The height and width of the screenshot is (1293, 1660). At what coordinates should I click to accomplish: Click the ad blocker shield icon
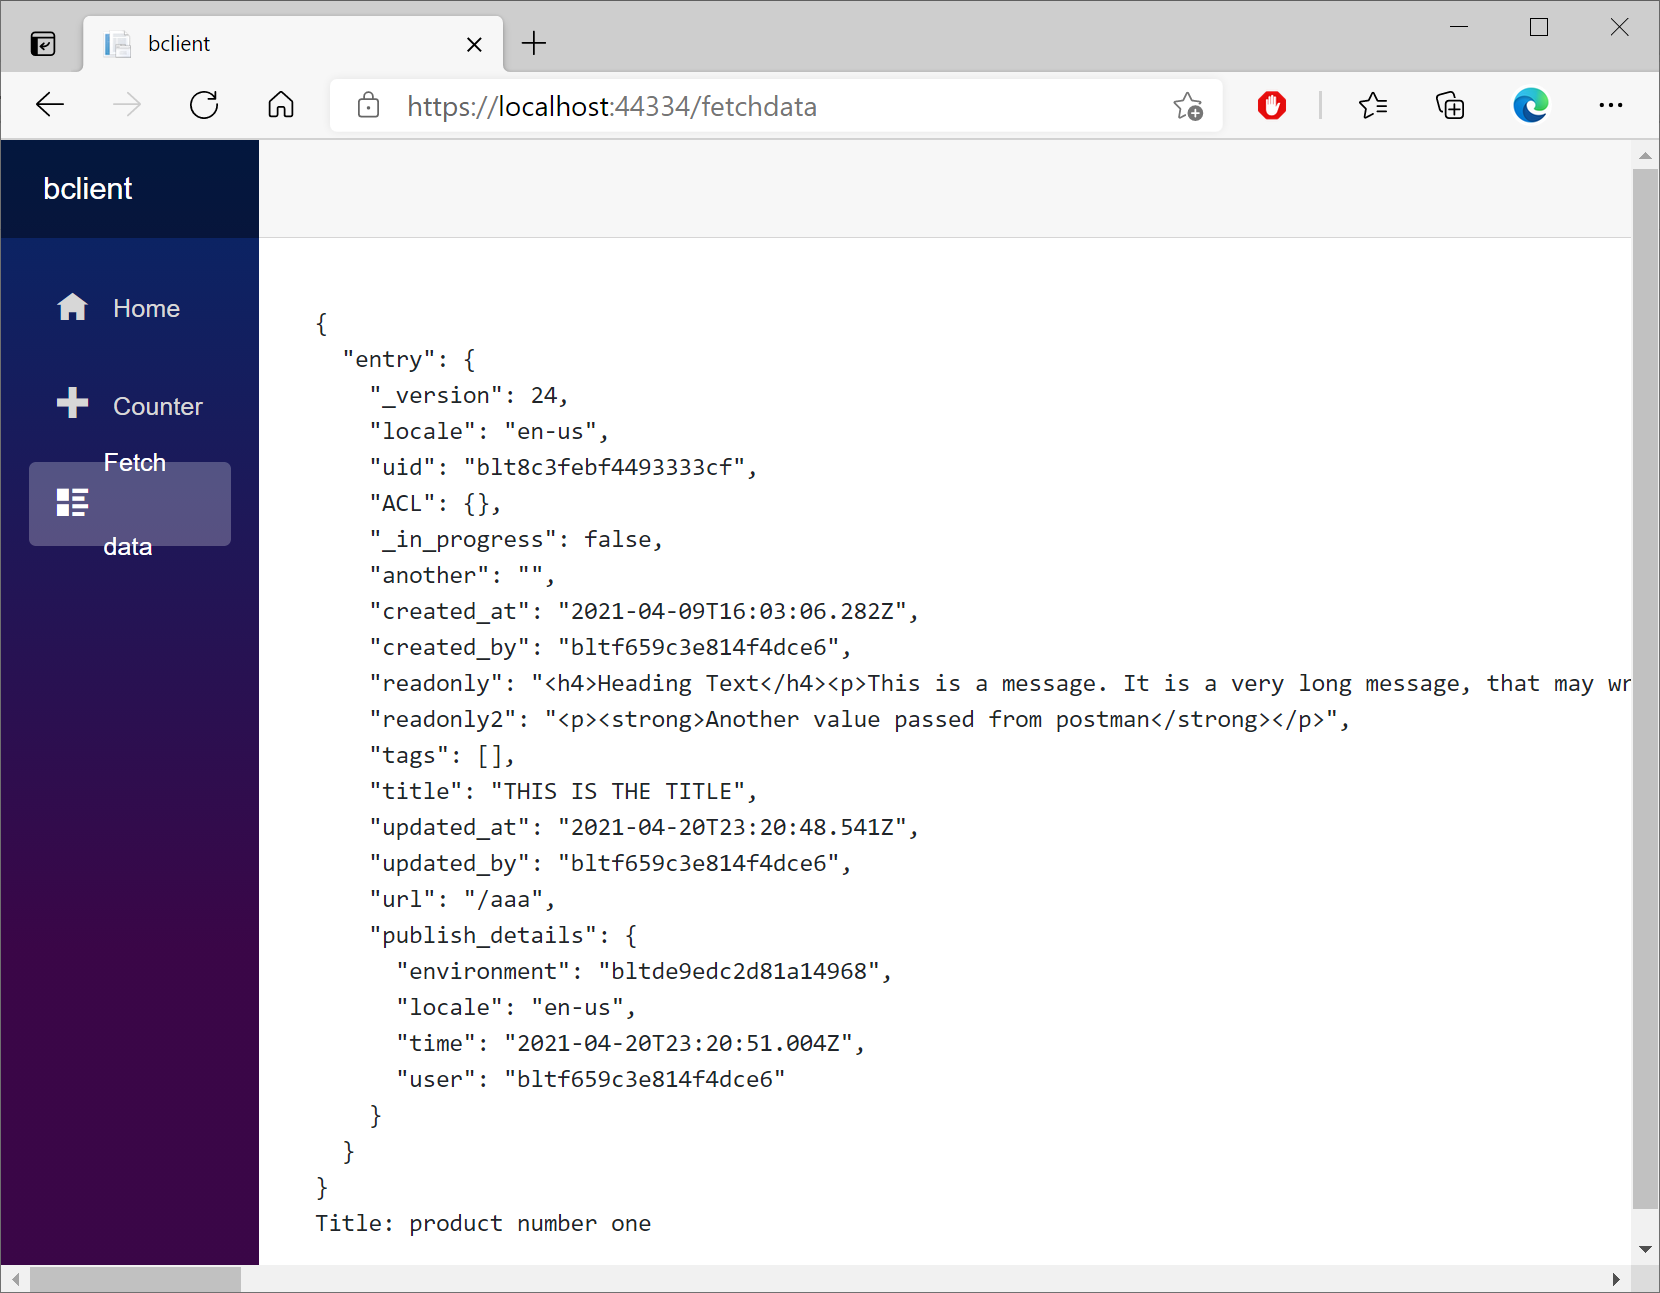tap(1271, 105)
